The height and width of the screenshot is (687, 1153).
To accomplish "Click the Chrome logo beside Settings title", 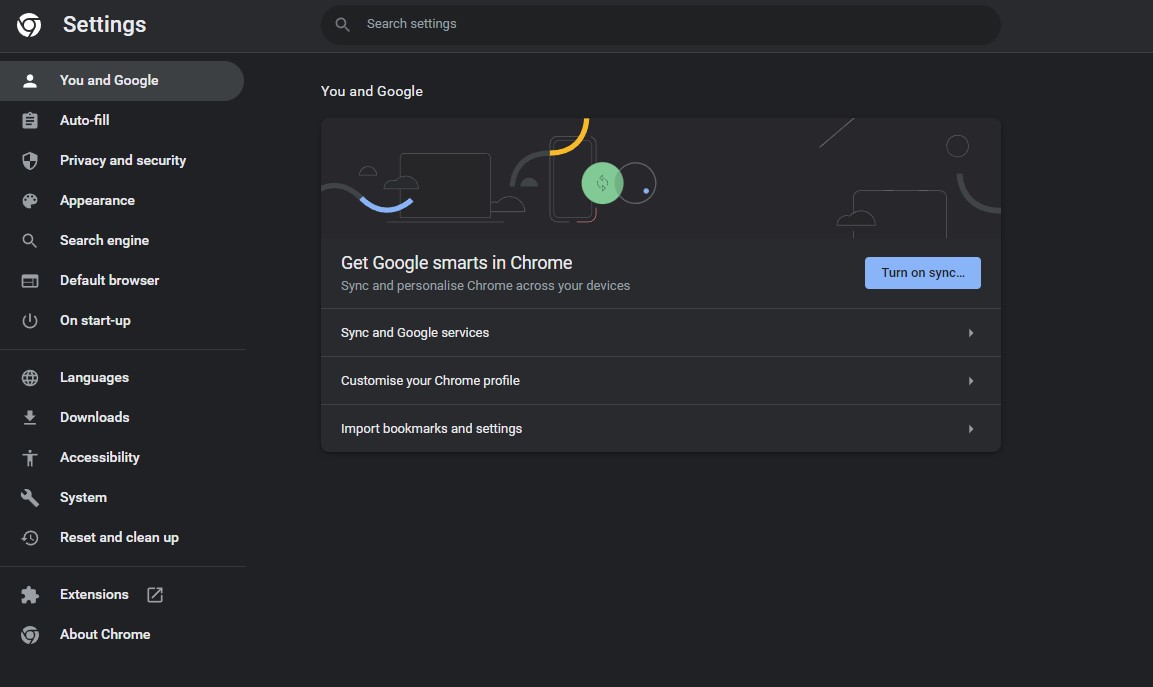I will (29, 24).
